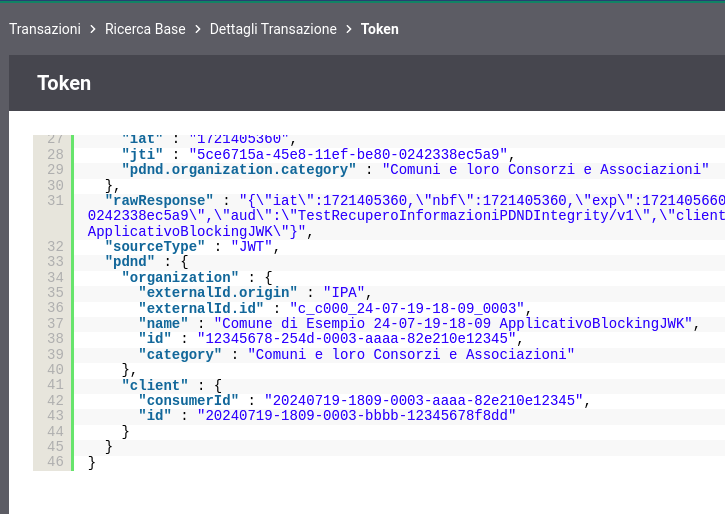Click the "name" key on line 37
The width and height of the screenshot is (725, 514).
163,324
